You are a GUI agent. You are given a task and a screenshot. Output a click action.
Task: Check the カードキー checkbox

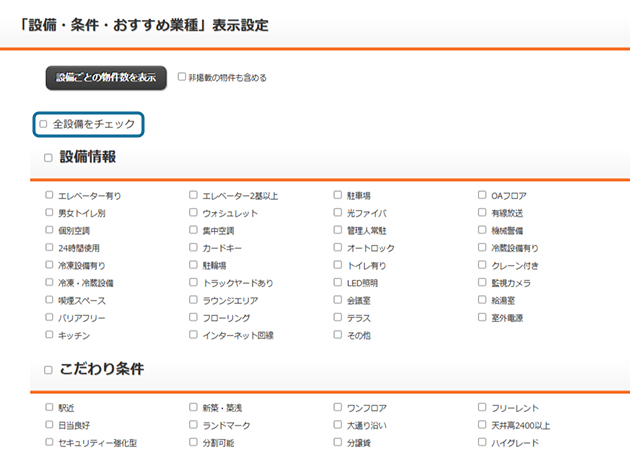click(x=193, y=247)
